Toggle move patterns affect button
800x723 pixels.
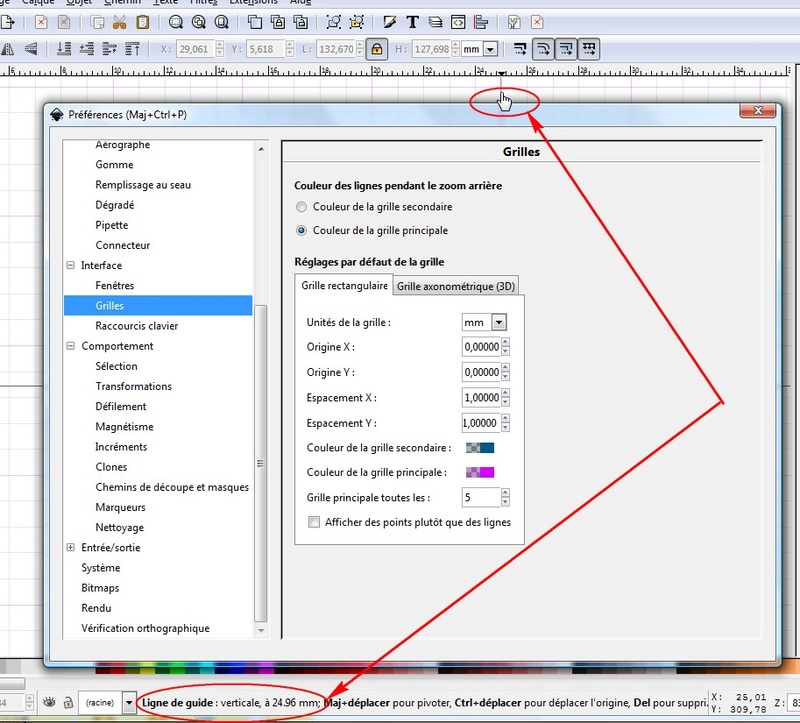(x=589, y=49)
